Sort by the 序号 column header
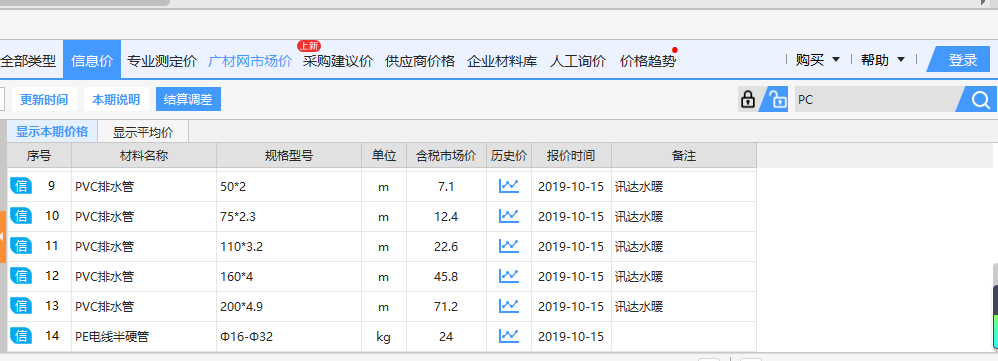This screenshot has width=998, height=361. click(39, 155)
